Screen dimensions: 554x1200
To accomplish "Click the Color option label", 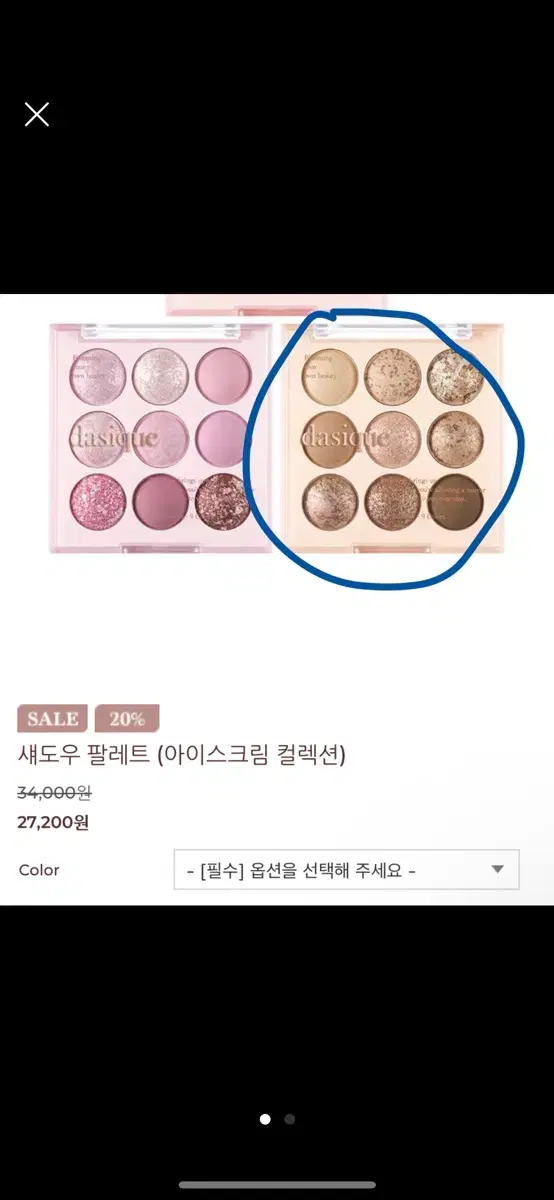I will [x=39, y=870].
